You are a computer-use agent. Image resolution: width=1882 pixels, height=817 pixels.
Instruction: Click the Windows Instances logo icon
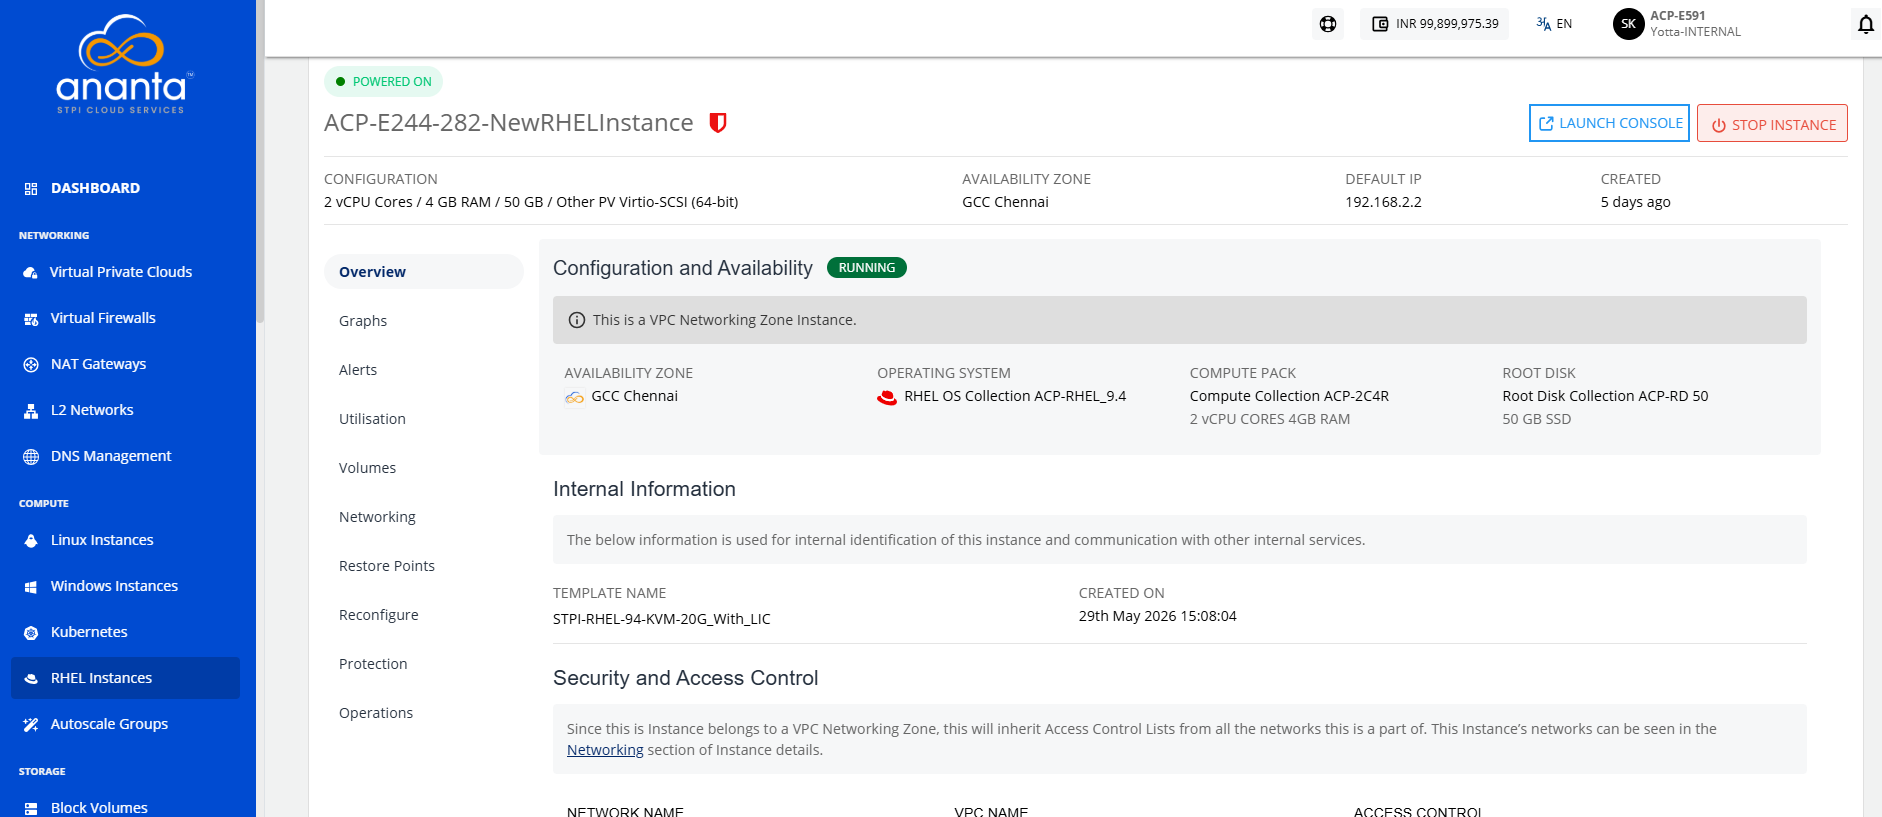click(31, 586)
